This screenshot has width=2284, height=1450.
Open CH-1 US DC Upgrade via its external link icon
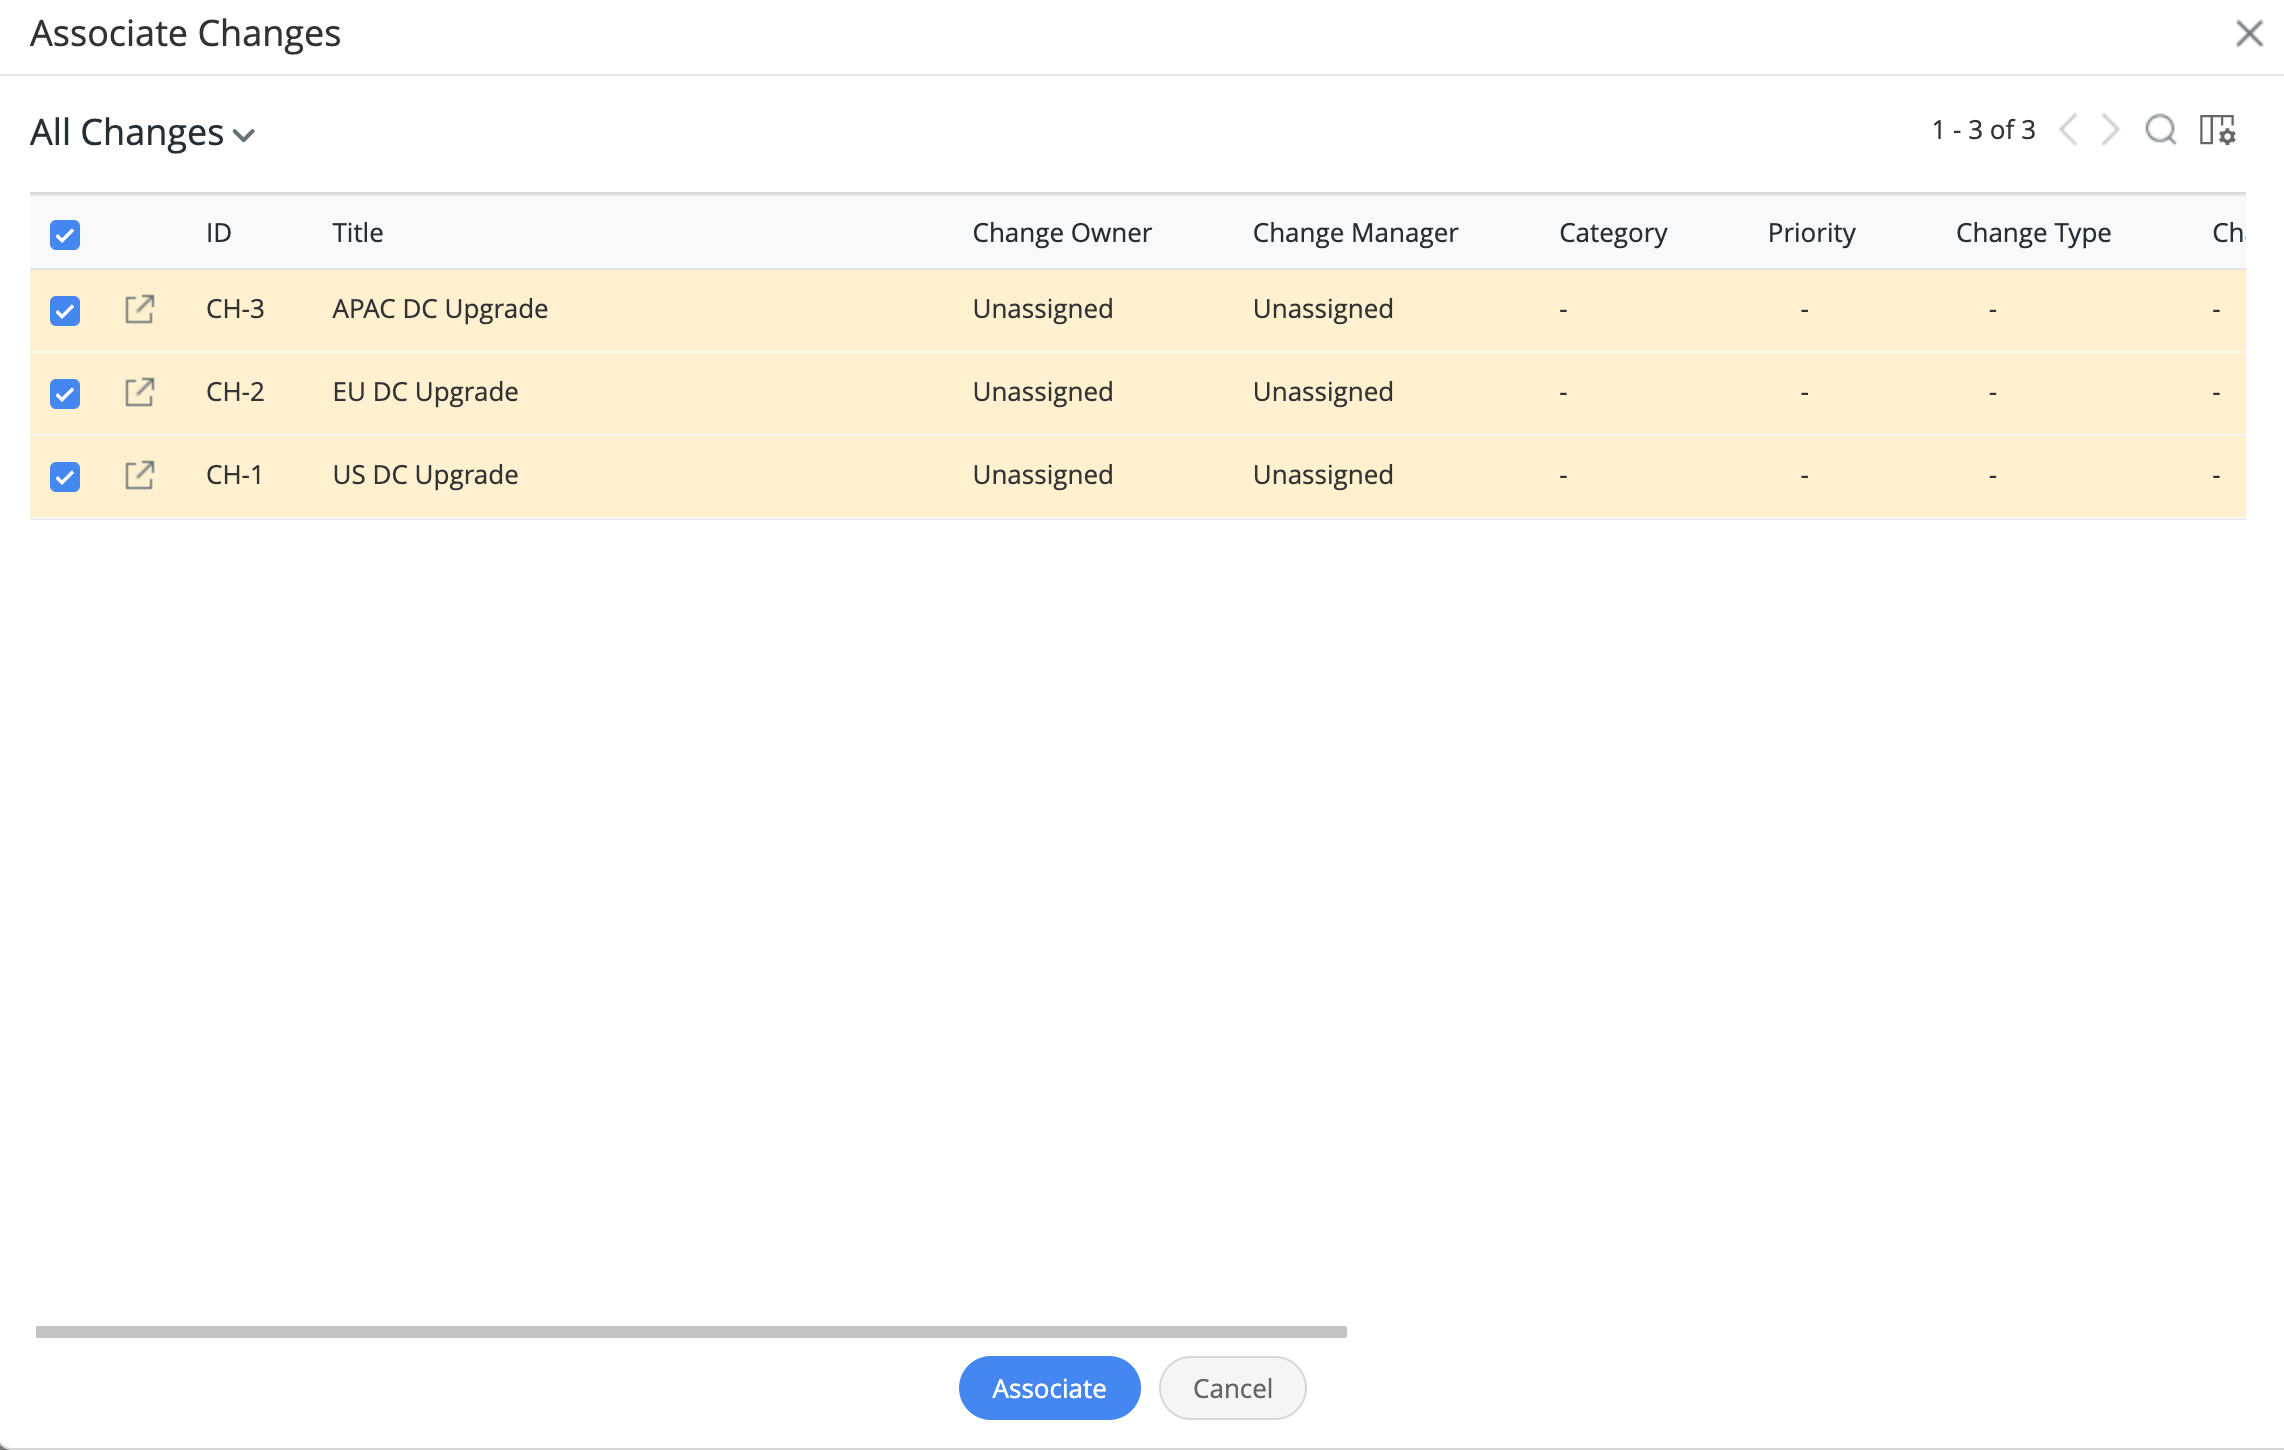[x=139, y=475]
